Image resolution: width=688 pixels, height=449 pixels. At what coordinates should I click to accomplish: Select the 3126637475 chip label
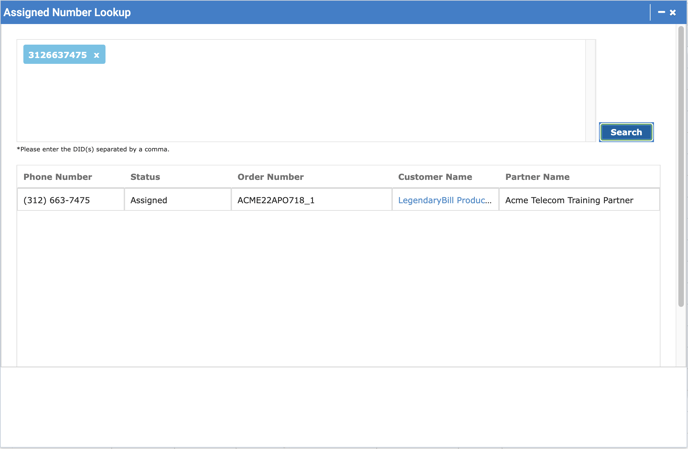57,55
